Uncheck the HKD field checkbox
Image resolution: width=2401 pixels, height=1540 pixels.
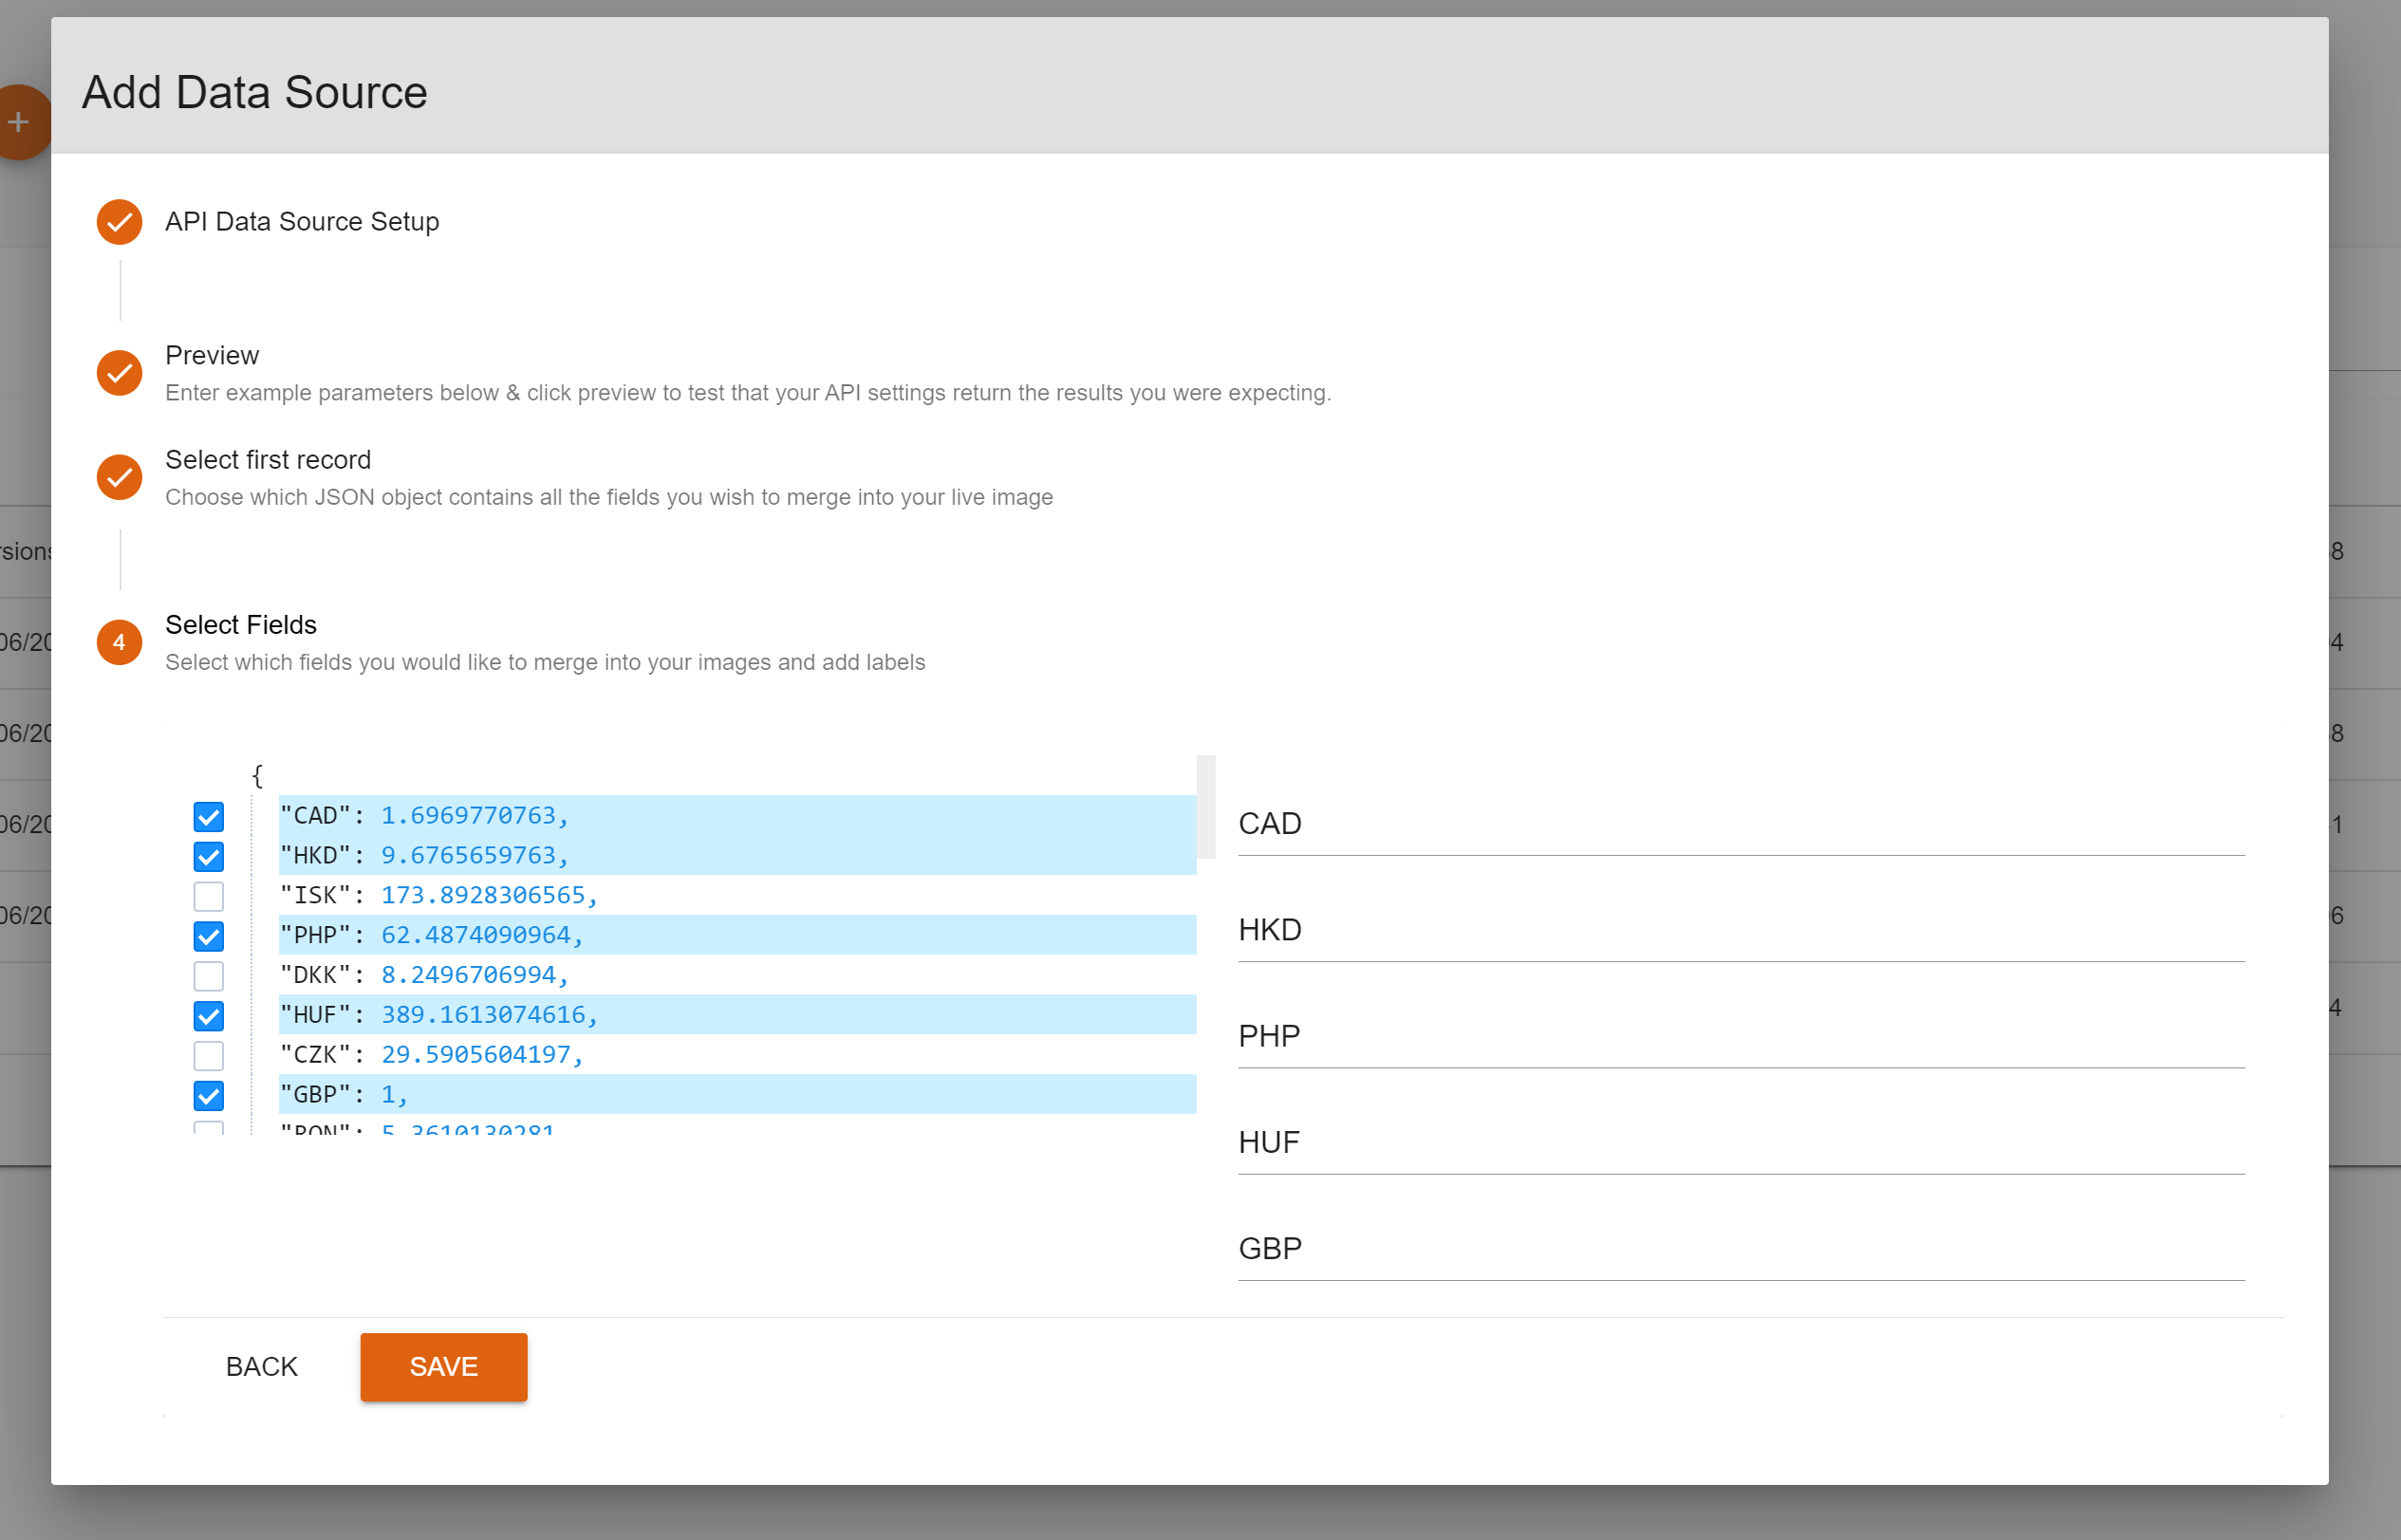click(208, 857)
